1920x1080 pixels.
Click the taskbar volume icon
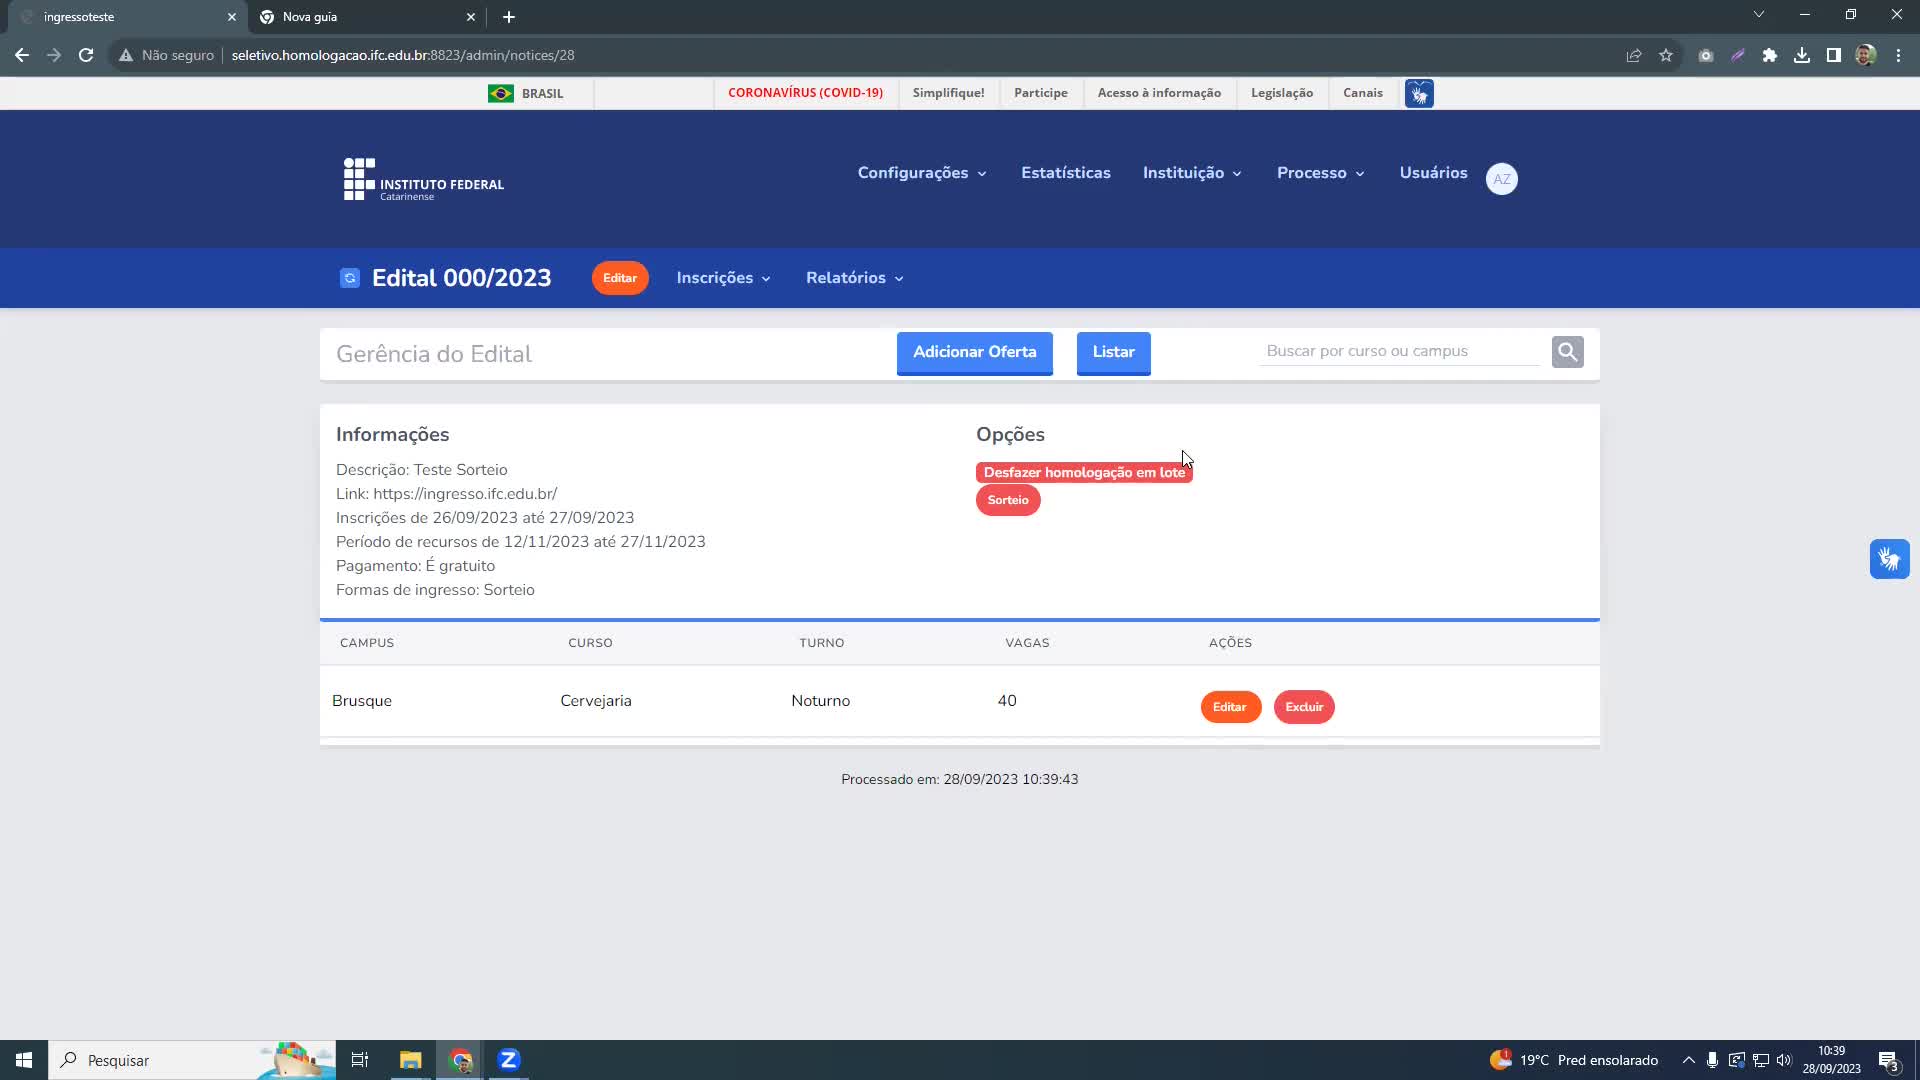[1784, 1060]
